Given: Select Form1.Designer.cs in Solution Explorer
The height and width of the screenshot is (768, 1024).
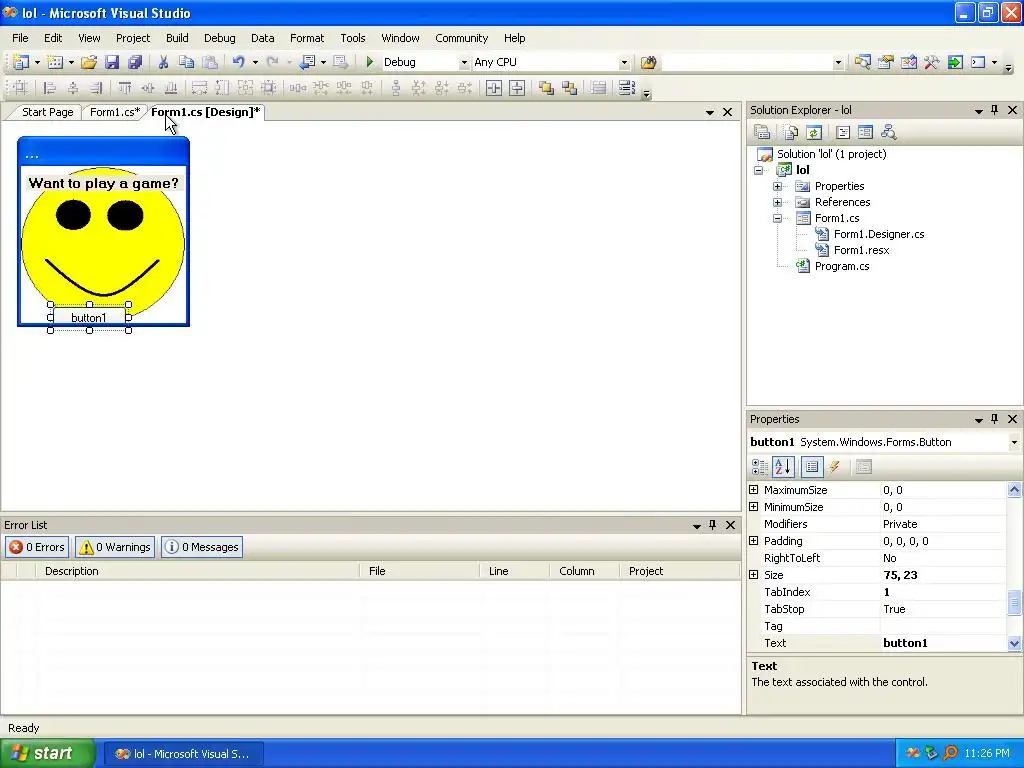Looking at the screenshot, I should [879, 234].
